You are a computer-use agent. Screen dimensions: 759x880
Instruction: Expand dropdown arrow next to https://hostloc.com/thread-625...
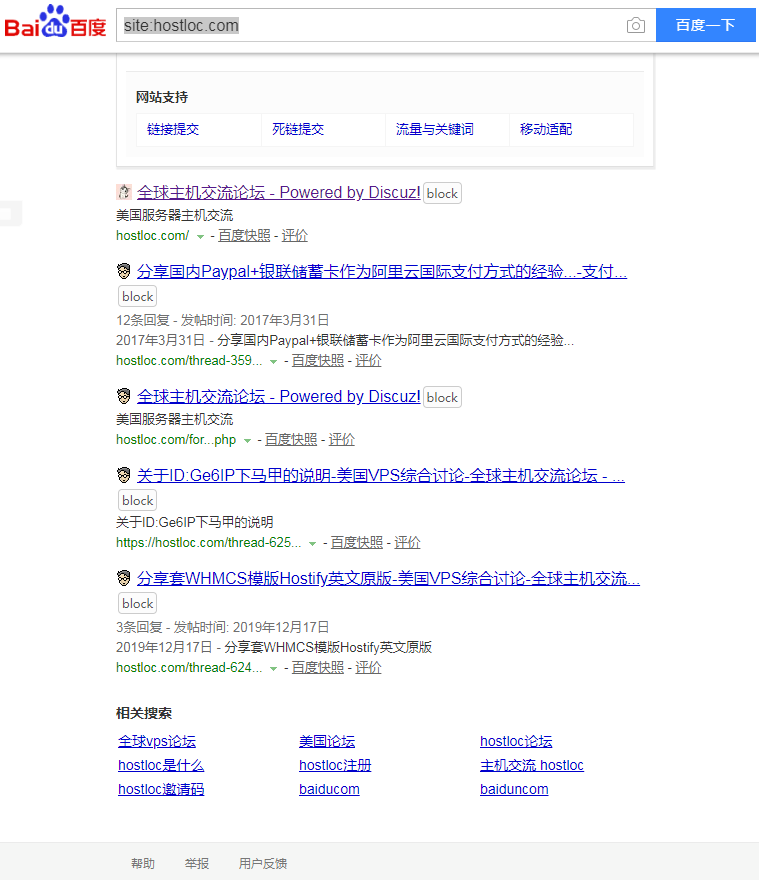[313, 544]
